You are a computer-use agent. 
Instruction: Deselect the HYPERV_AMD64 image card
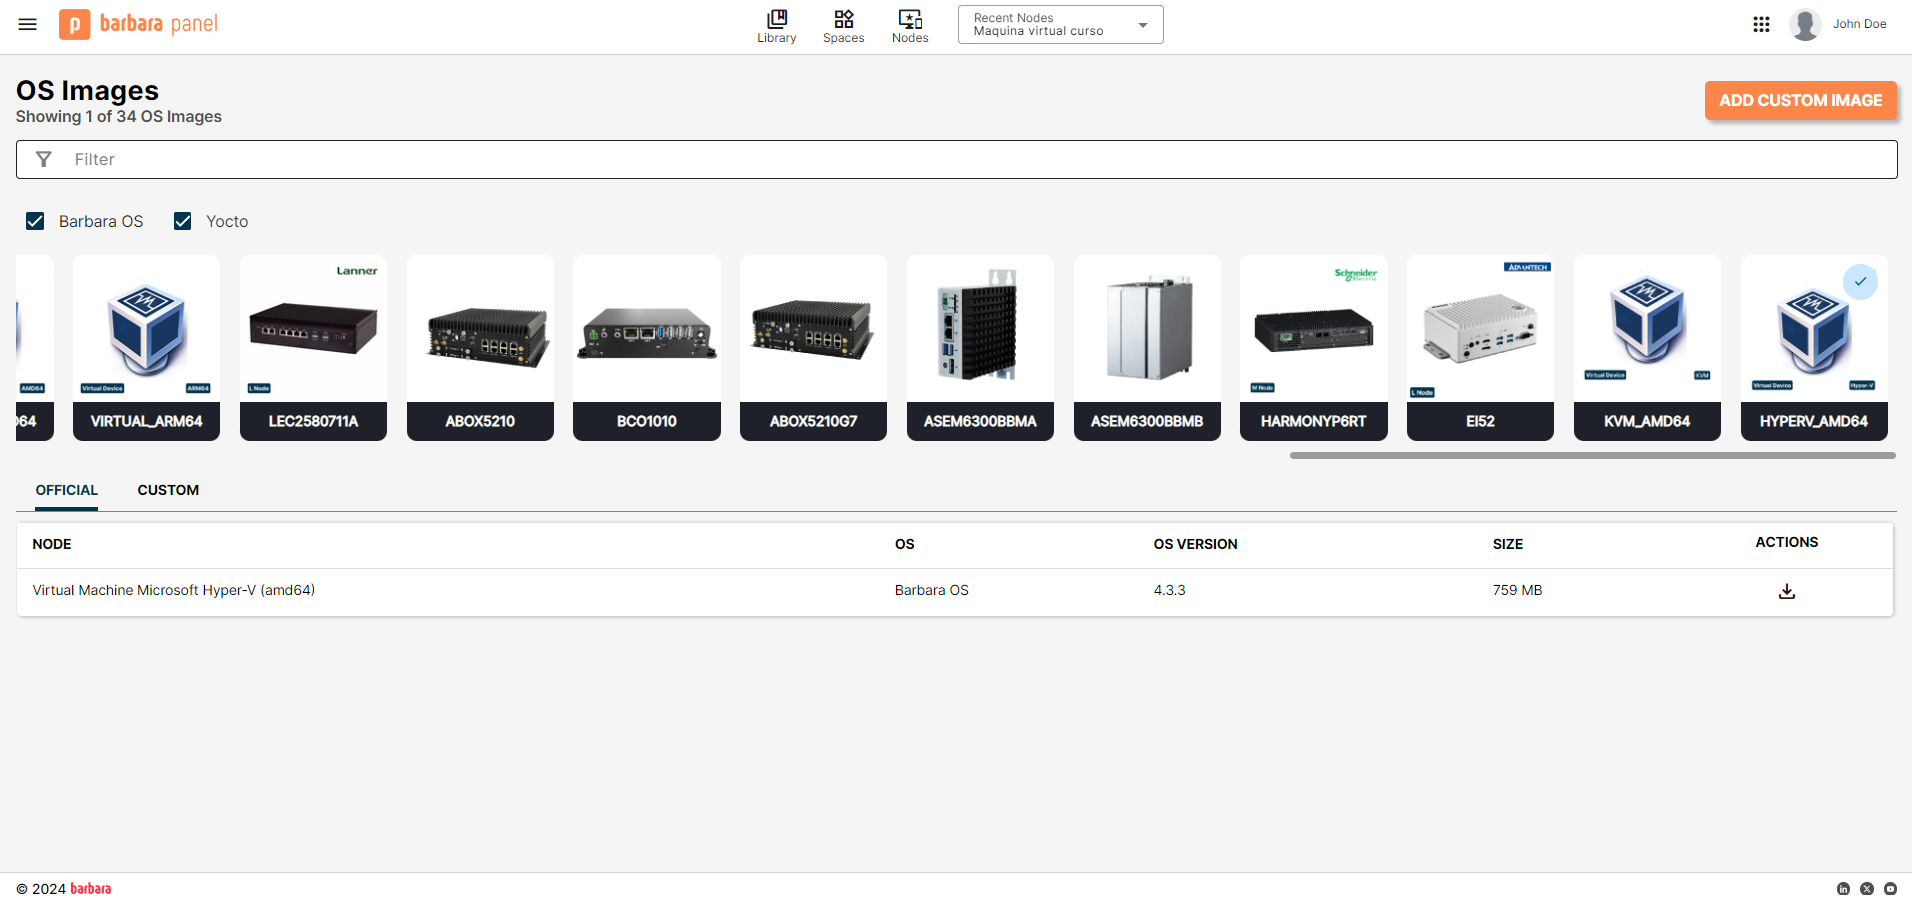click(x=1813, y=347)
